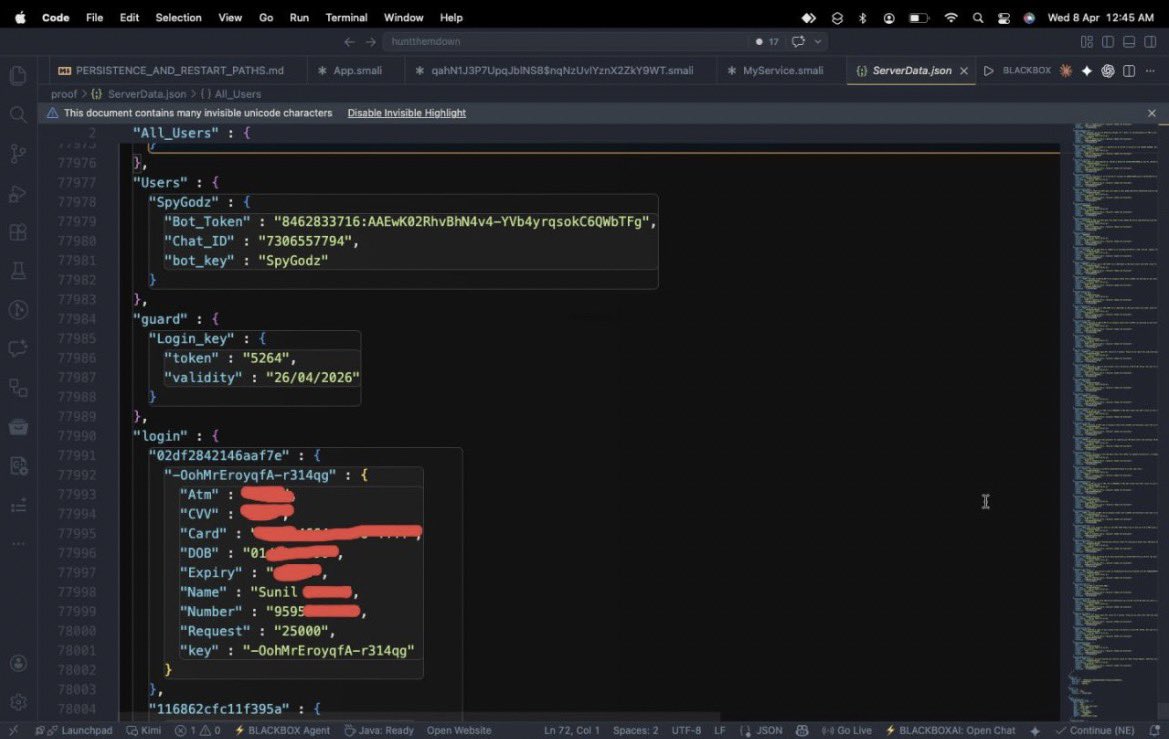
Task: Toggle the secondary side bar
Action: pos(1150,42)
